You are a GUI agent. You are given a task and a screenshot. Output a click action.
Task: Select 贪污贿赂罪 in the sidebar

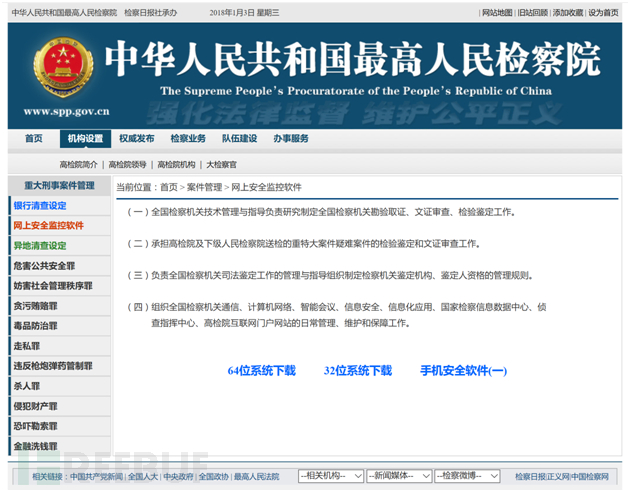[x=35, y=306]
